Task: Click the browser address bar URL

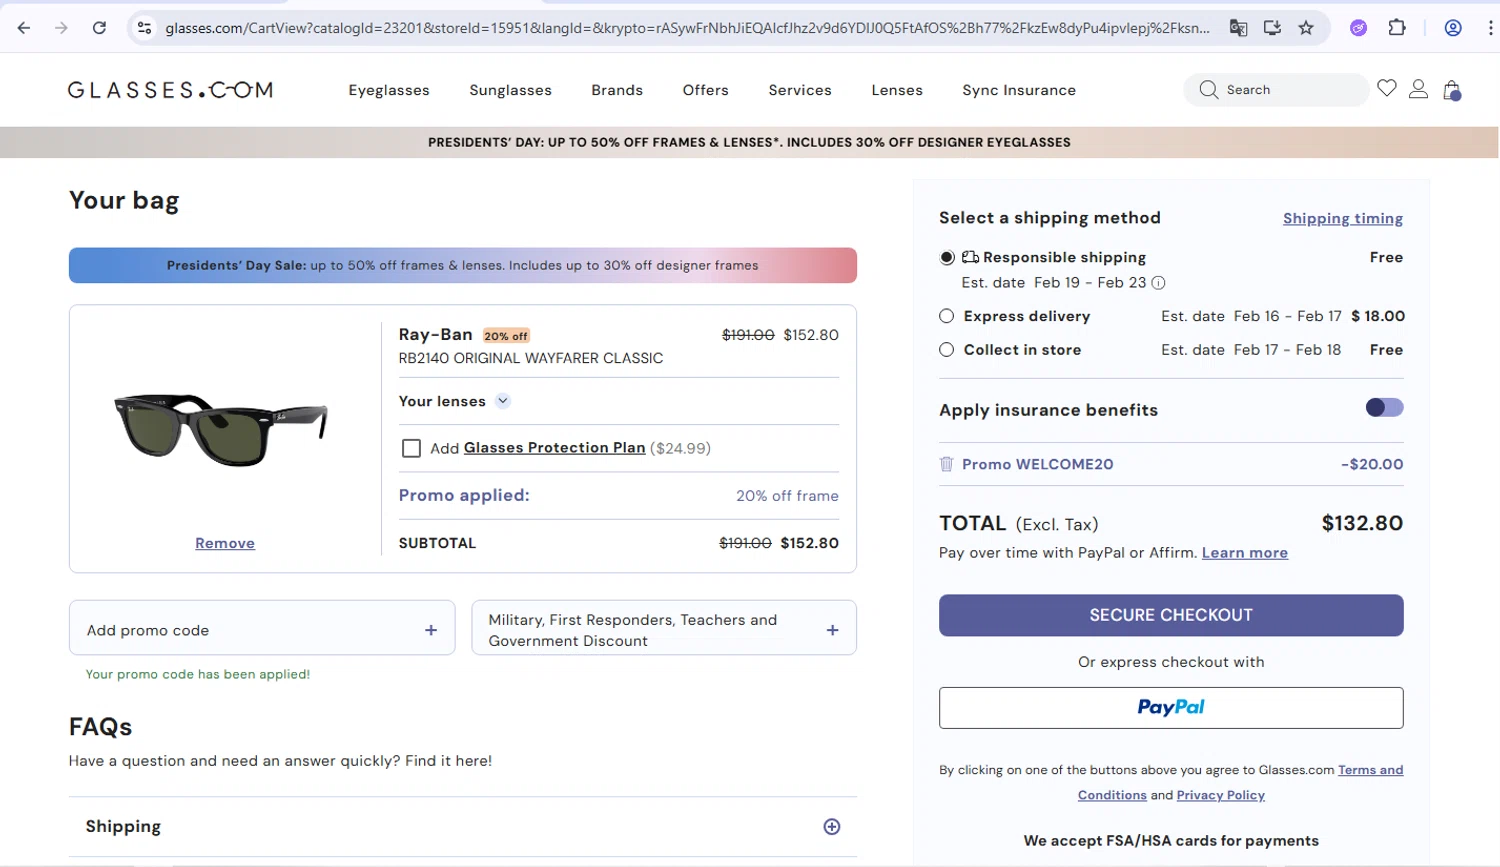Action: [687, 28]
